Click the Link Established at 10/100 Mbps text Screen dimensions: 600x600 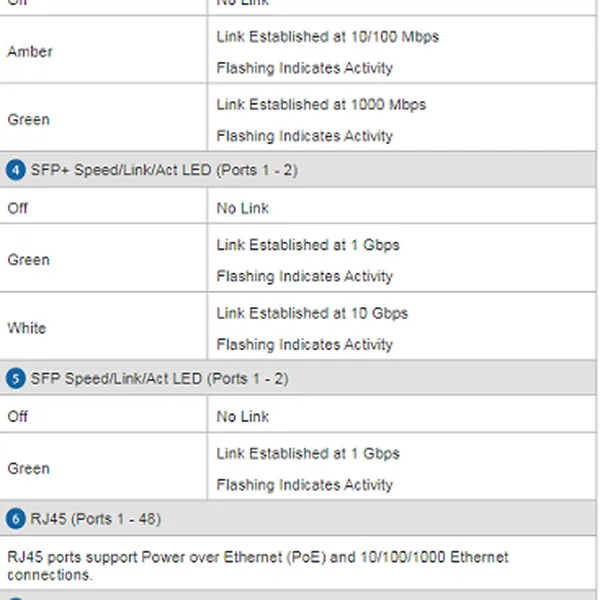[x=327, y=37]
